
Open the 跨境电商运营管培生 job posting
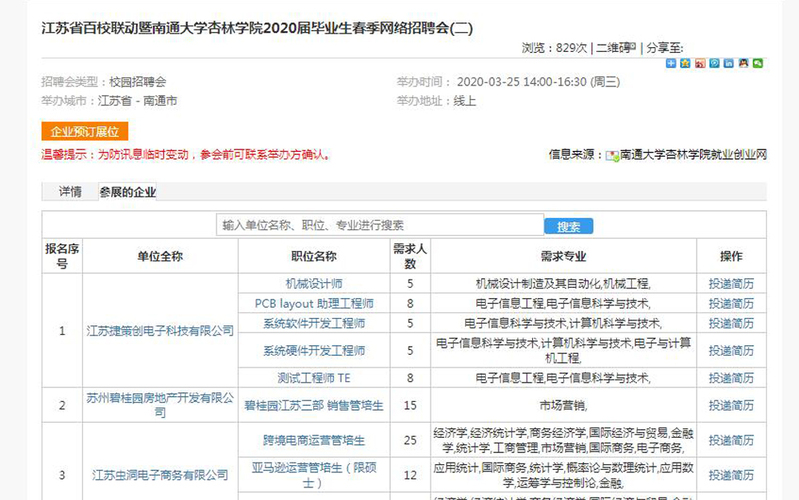pos(314,440)
